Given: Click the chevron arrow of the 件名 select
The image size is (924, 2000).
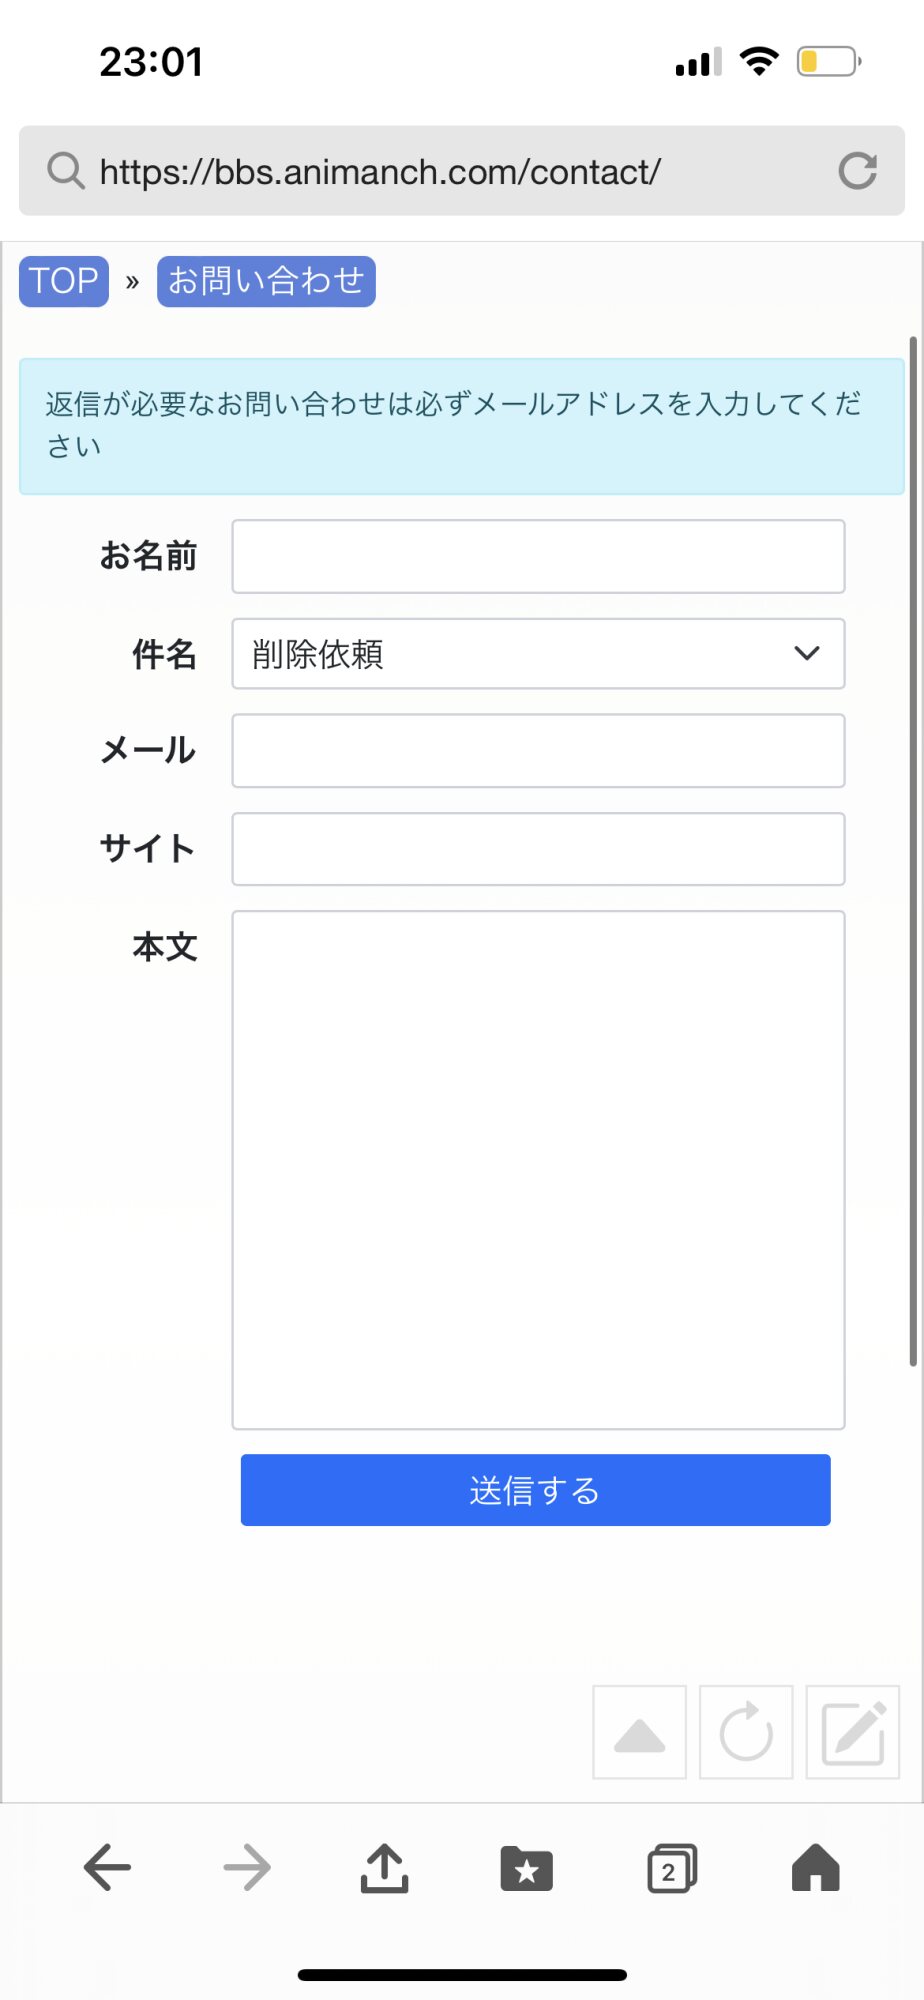Looking at the screenshot, I should point(807,654).
